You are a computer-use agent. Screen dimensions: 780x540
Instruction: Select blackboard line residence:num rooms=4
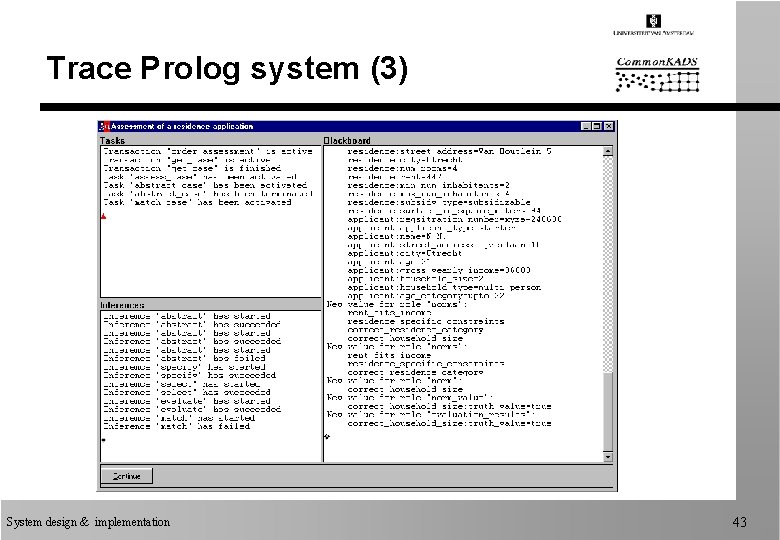click(x=402, y=168)
